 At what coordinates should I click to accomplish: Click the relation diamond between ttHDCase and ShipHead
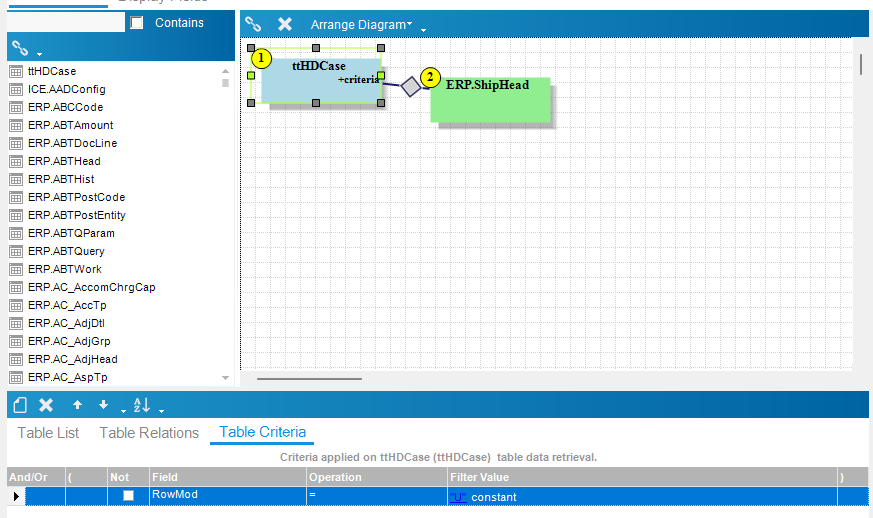click(x=411, y=86)
